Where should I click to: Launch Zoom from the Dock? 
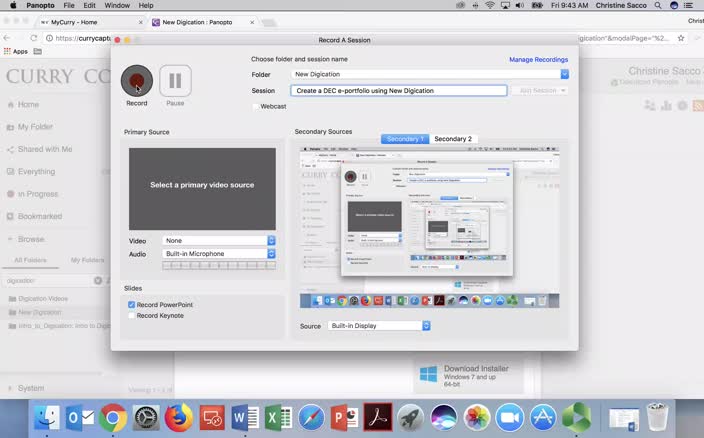coord(510,417)
